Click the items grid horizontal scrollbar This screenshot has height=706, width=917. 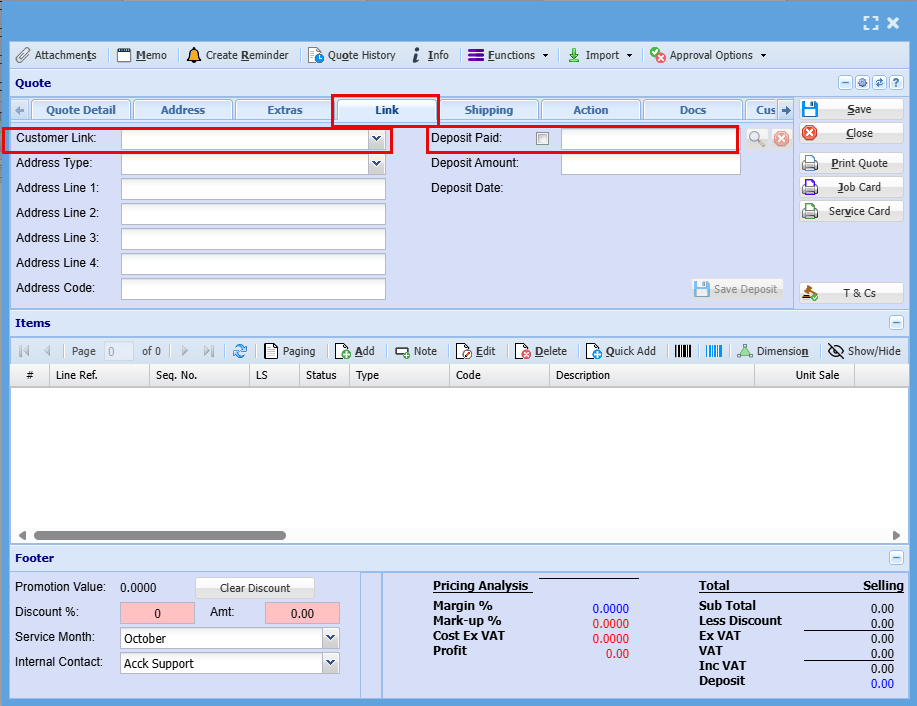[x=160, y=536]
